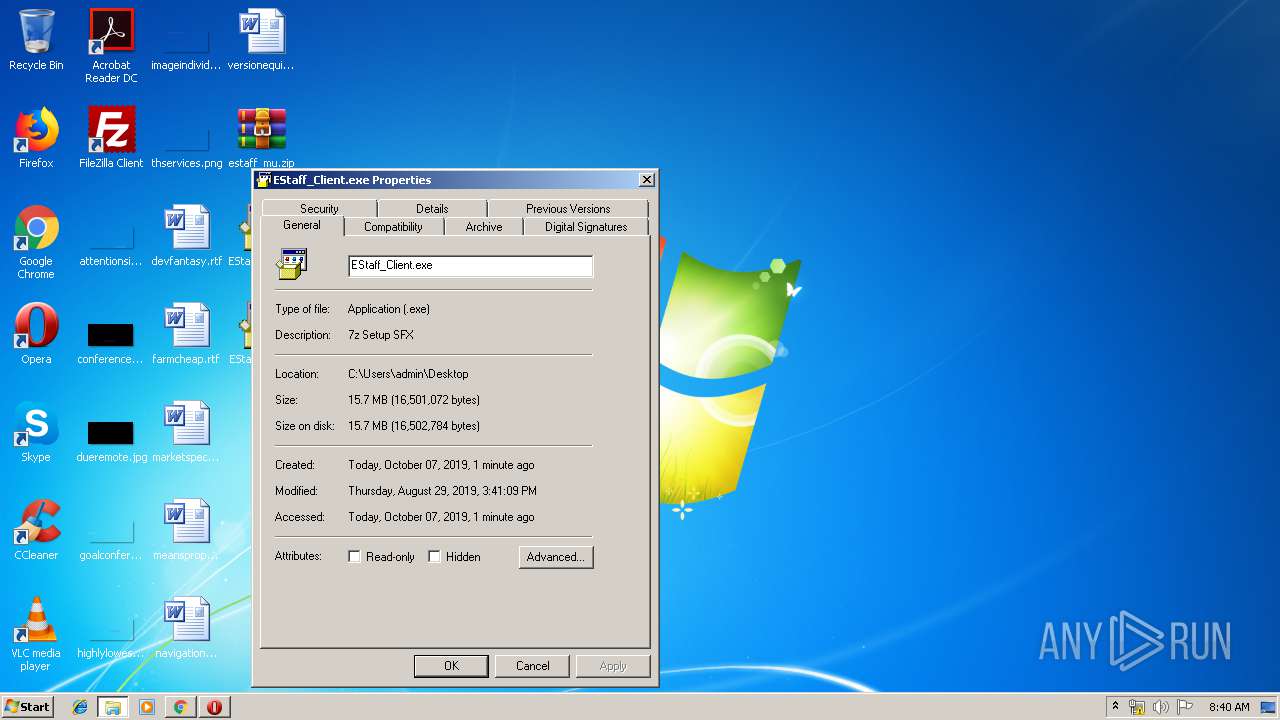
Task: Launch Skype desktop shortcut
Action: click(x=36, y=432)
